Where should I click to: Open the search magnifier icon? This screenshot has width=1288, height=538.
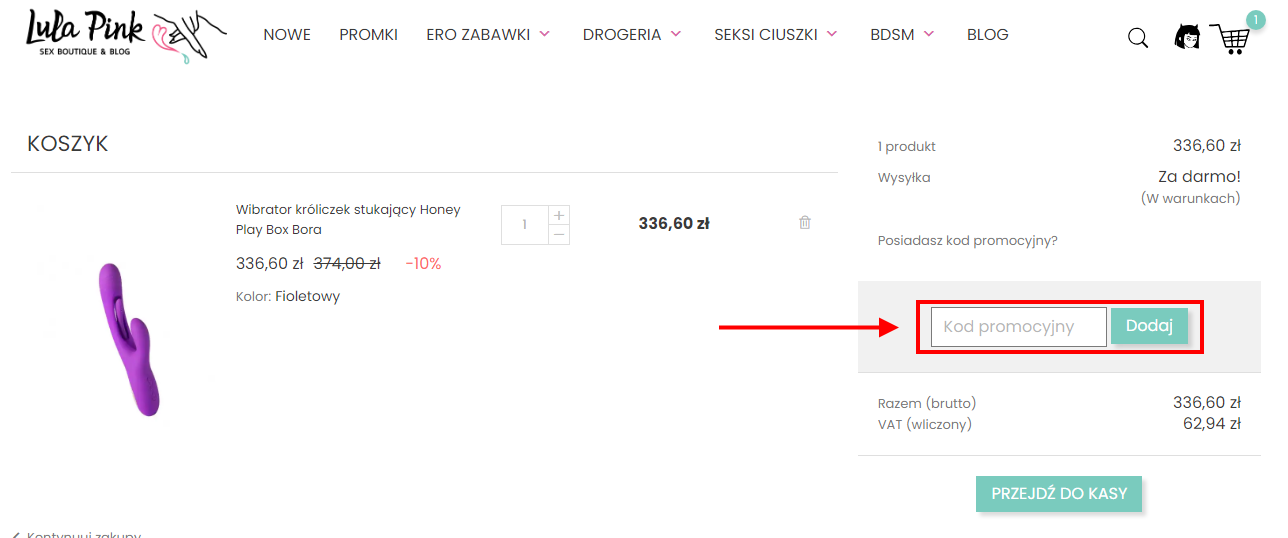[x=1137, y=38]
